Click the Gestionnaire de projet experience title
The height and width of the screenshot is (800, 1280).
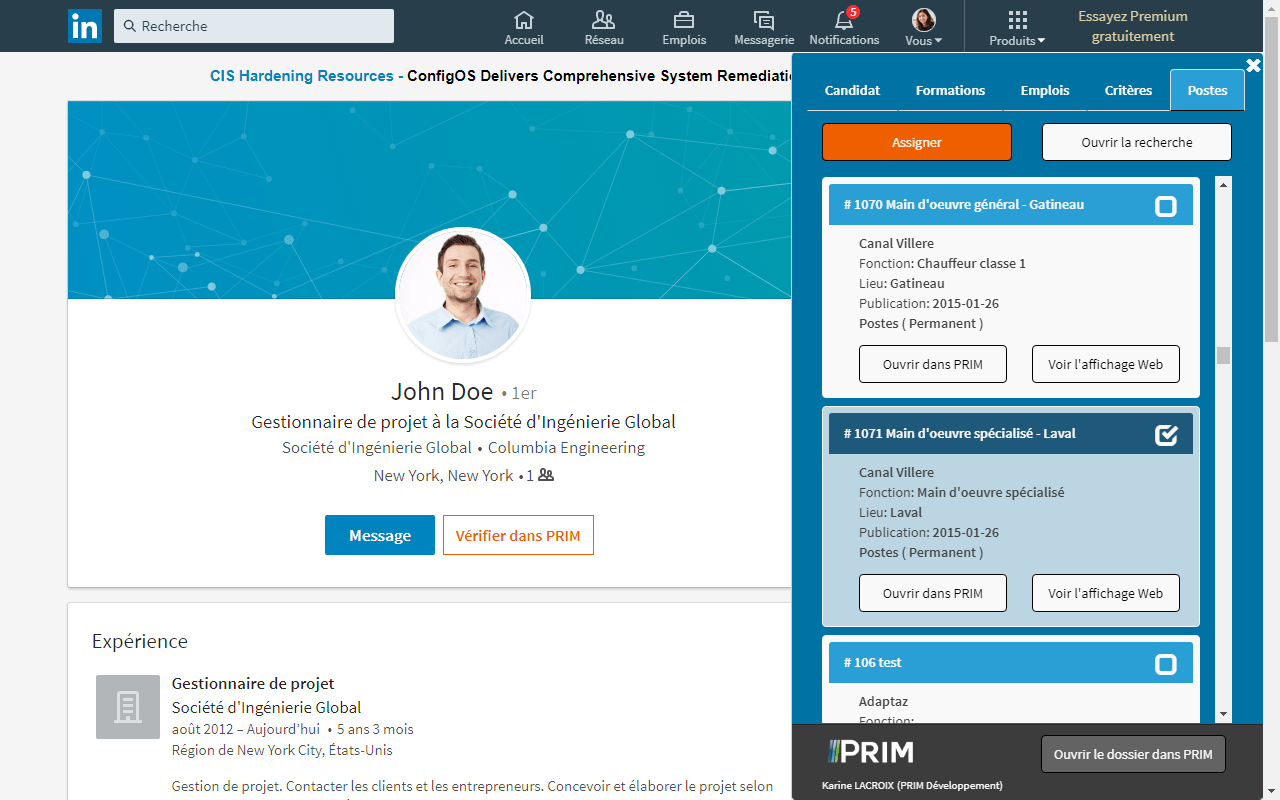tap(253, 683)
